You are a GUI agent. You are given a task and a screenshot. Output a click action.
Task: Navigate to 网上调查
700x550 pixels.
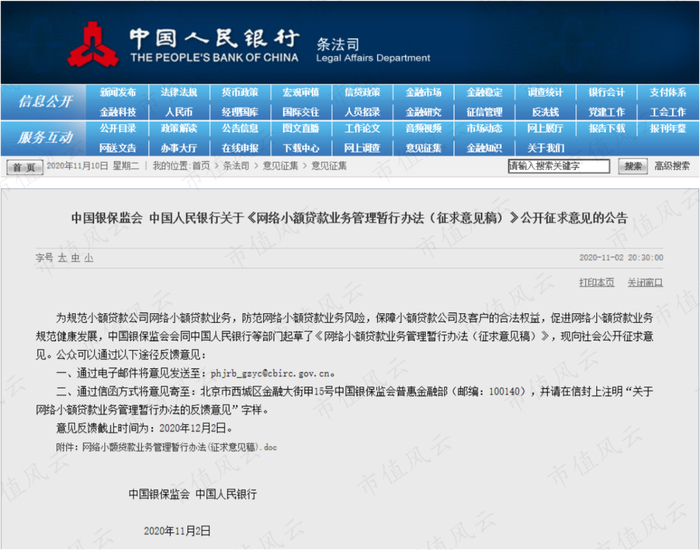pos(362,148)
